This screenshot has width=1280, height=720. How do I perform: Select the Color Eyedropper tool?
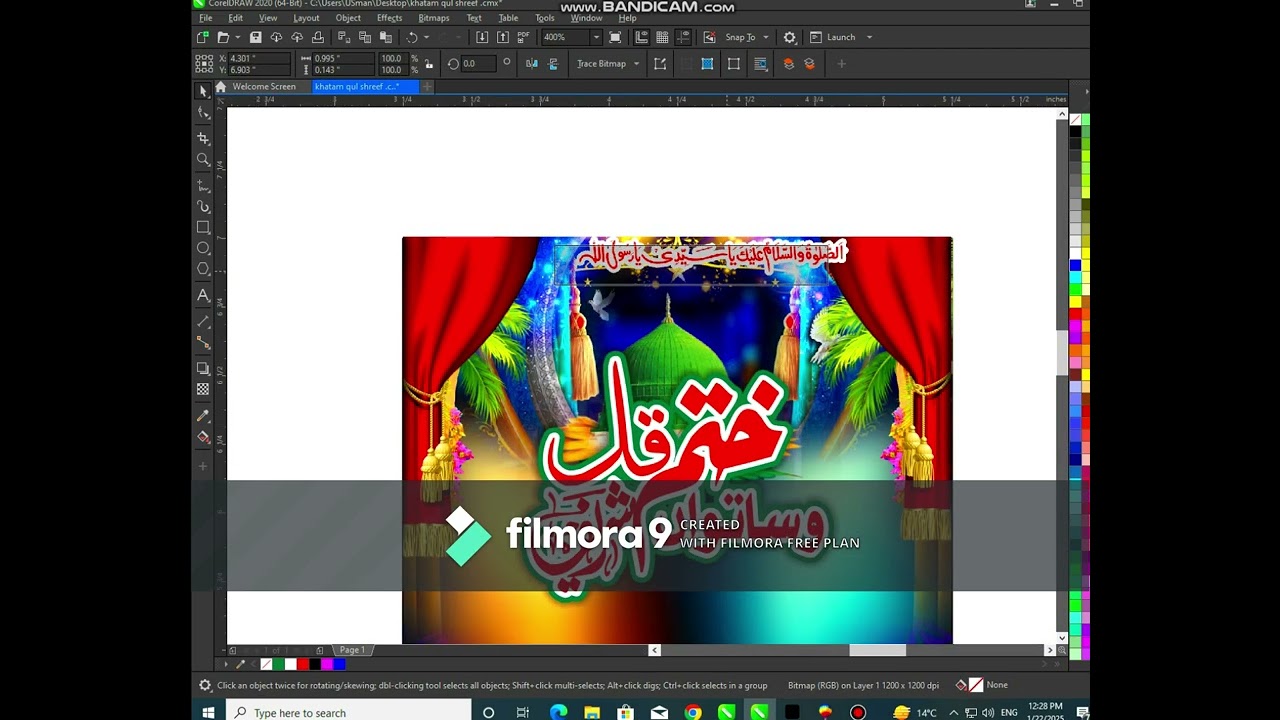(203, 415)
